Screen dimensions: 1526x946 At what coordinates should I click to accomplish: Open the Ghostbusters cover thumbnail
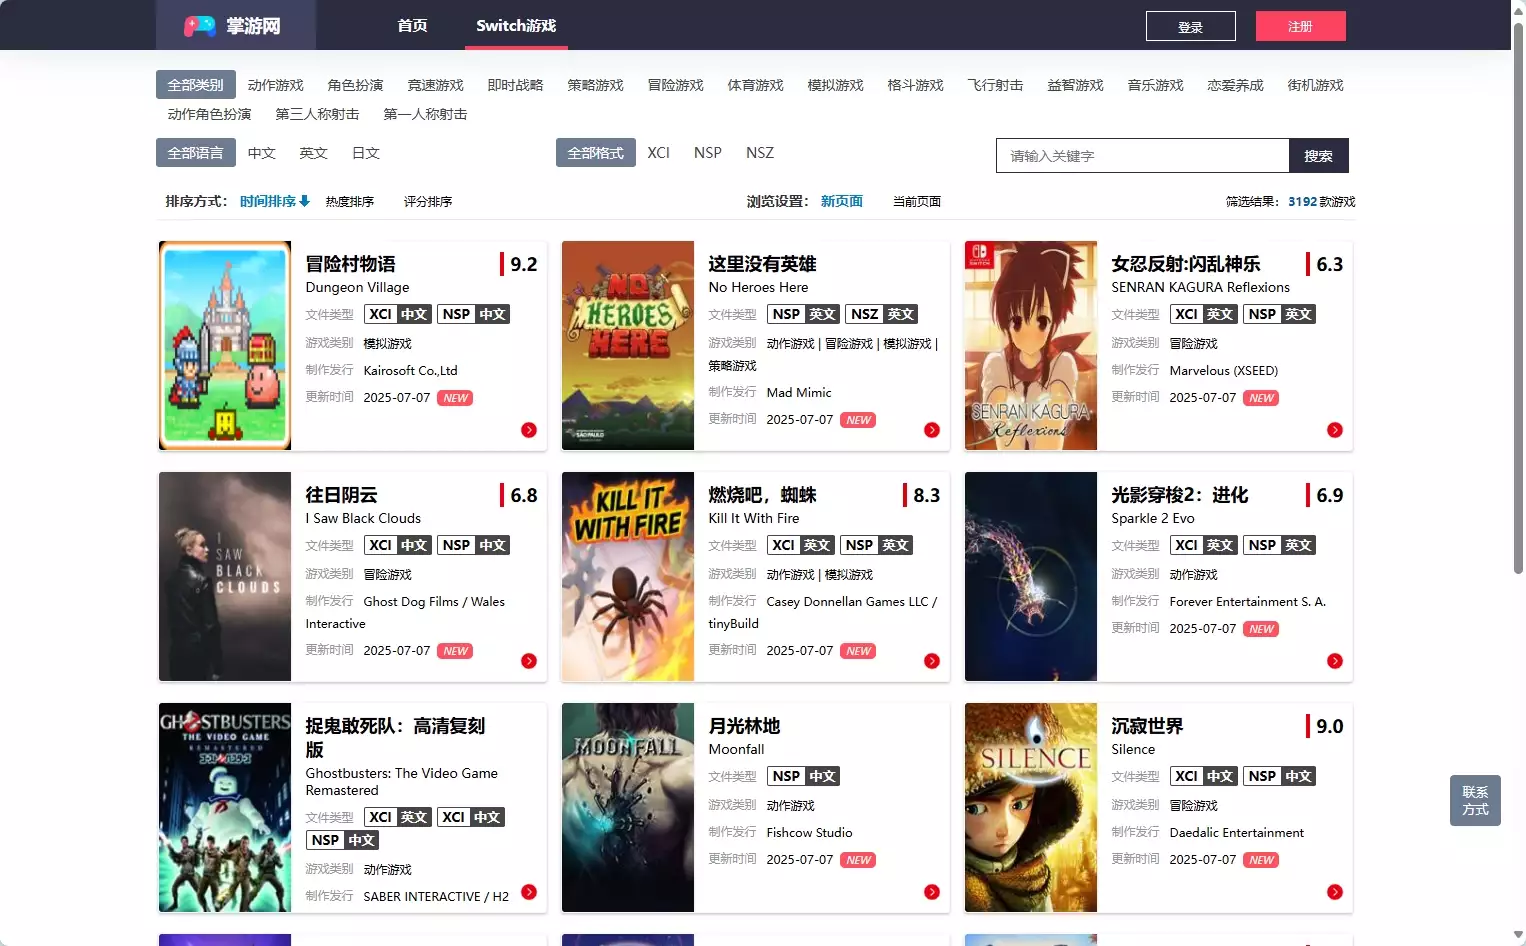coord(225,807)
